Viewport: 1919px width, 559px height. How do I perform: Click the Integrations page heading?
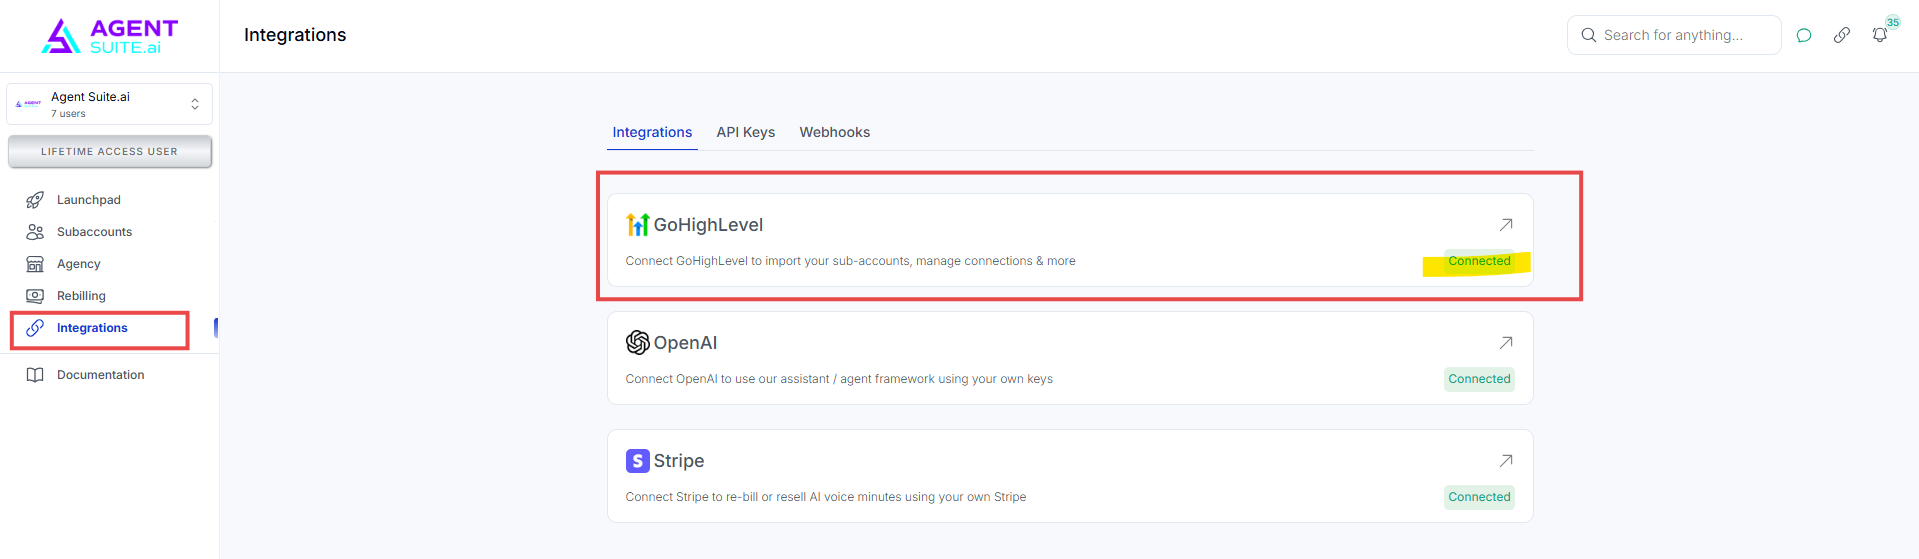[x=295, y=35]
